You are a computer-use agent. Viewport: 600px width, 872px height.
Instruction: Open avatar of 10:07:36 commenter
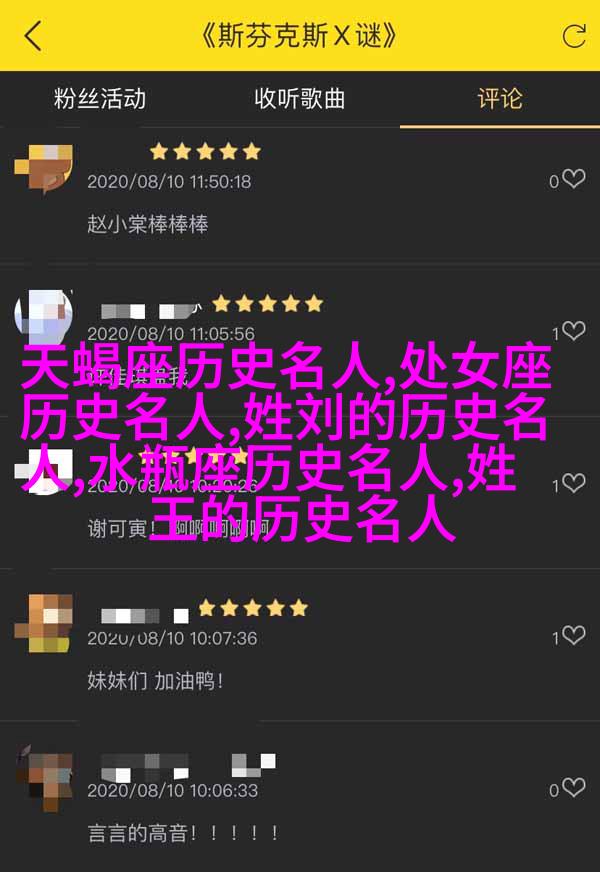pyautogui.click(x=43, y=623)
